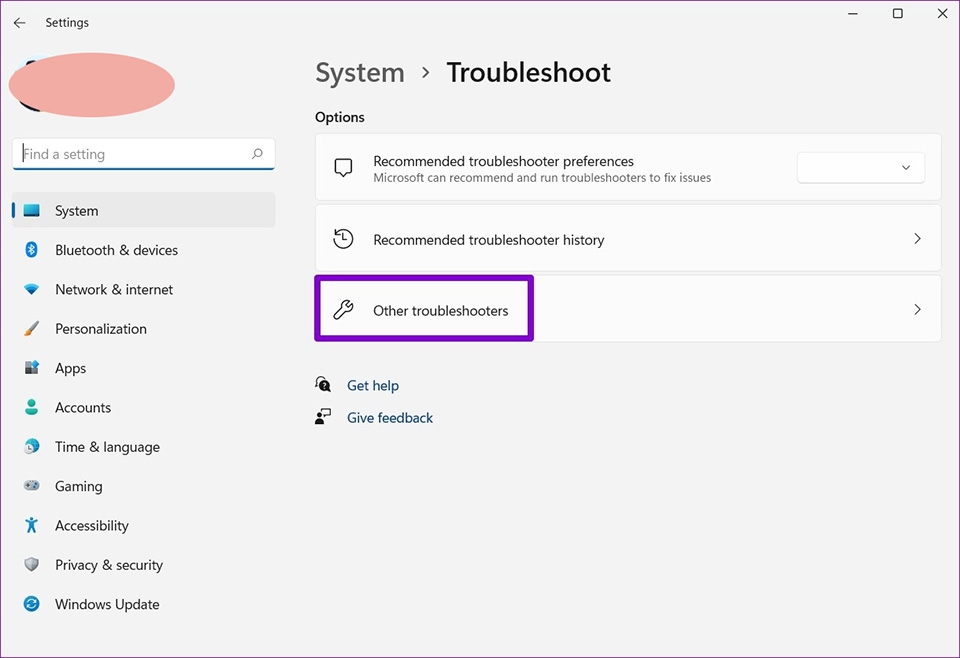Click the search magnifier icon

(x=257, y=154)
